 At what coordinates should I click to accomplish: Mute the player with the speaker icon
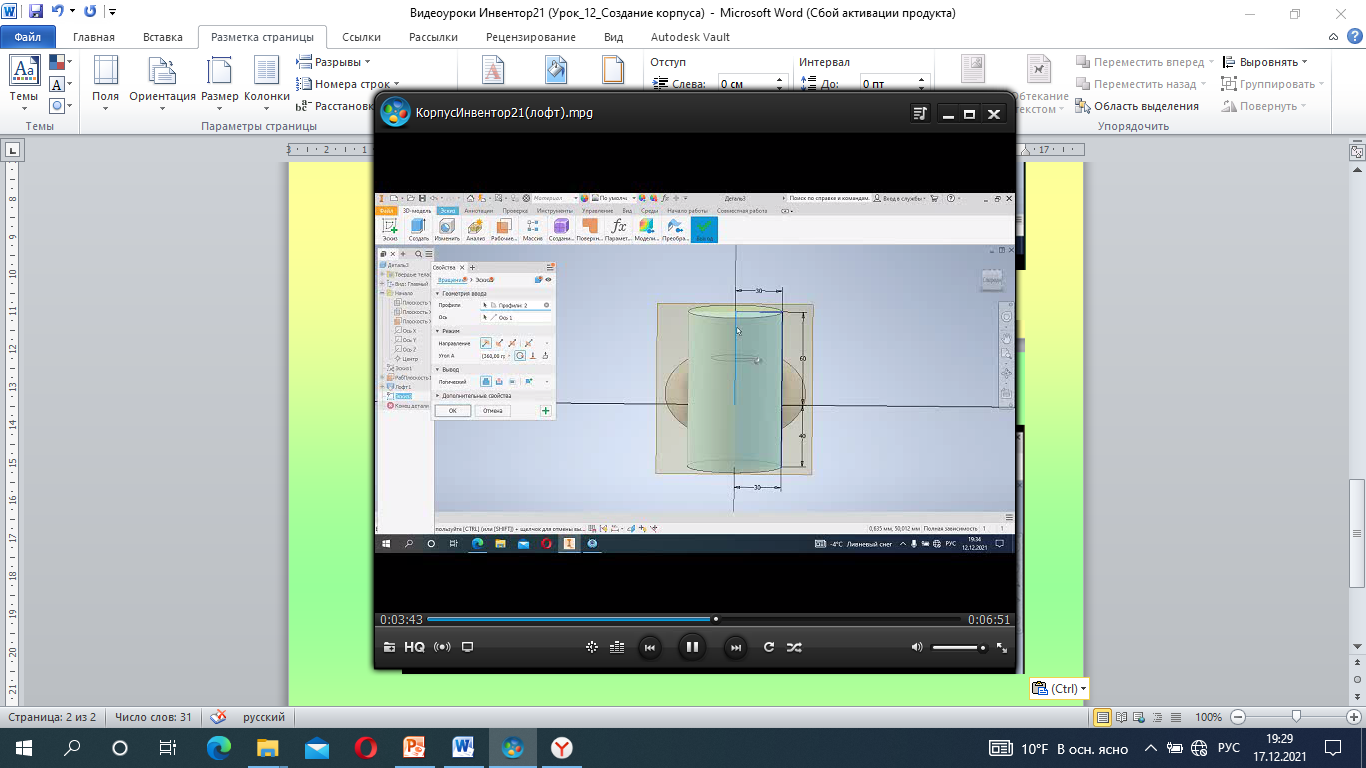coord(917,647)
